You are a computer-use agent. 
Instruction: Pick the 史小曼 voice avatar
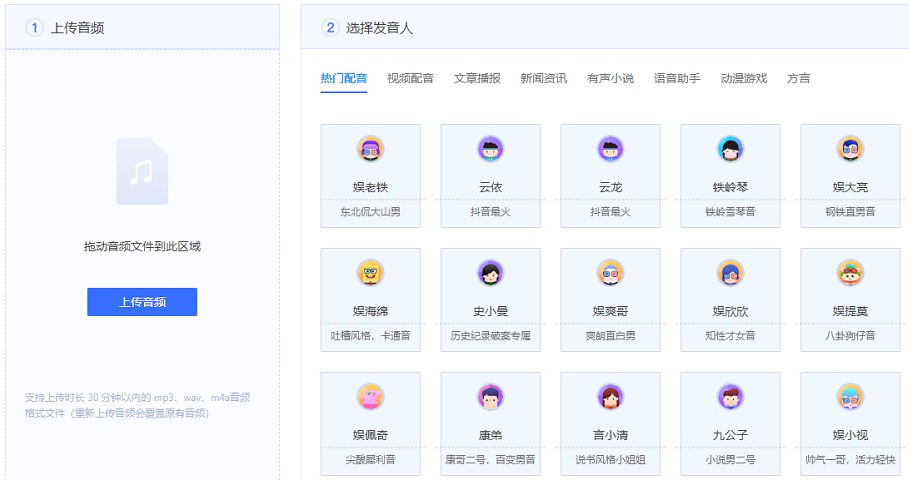(x=490, y=273)
